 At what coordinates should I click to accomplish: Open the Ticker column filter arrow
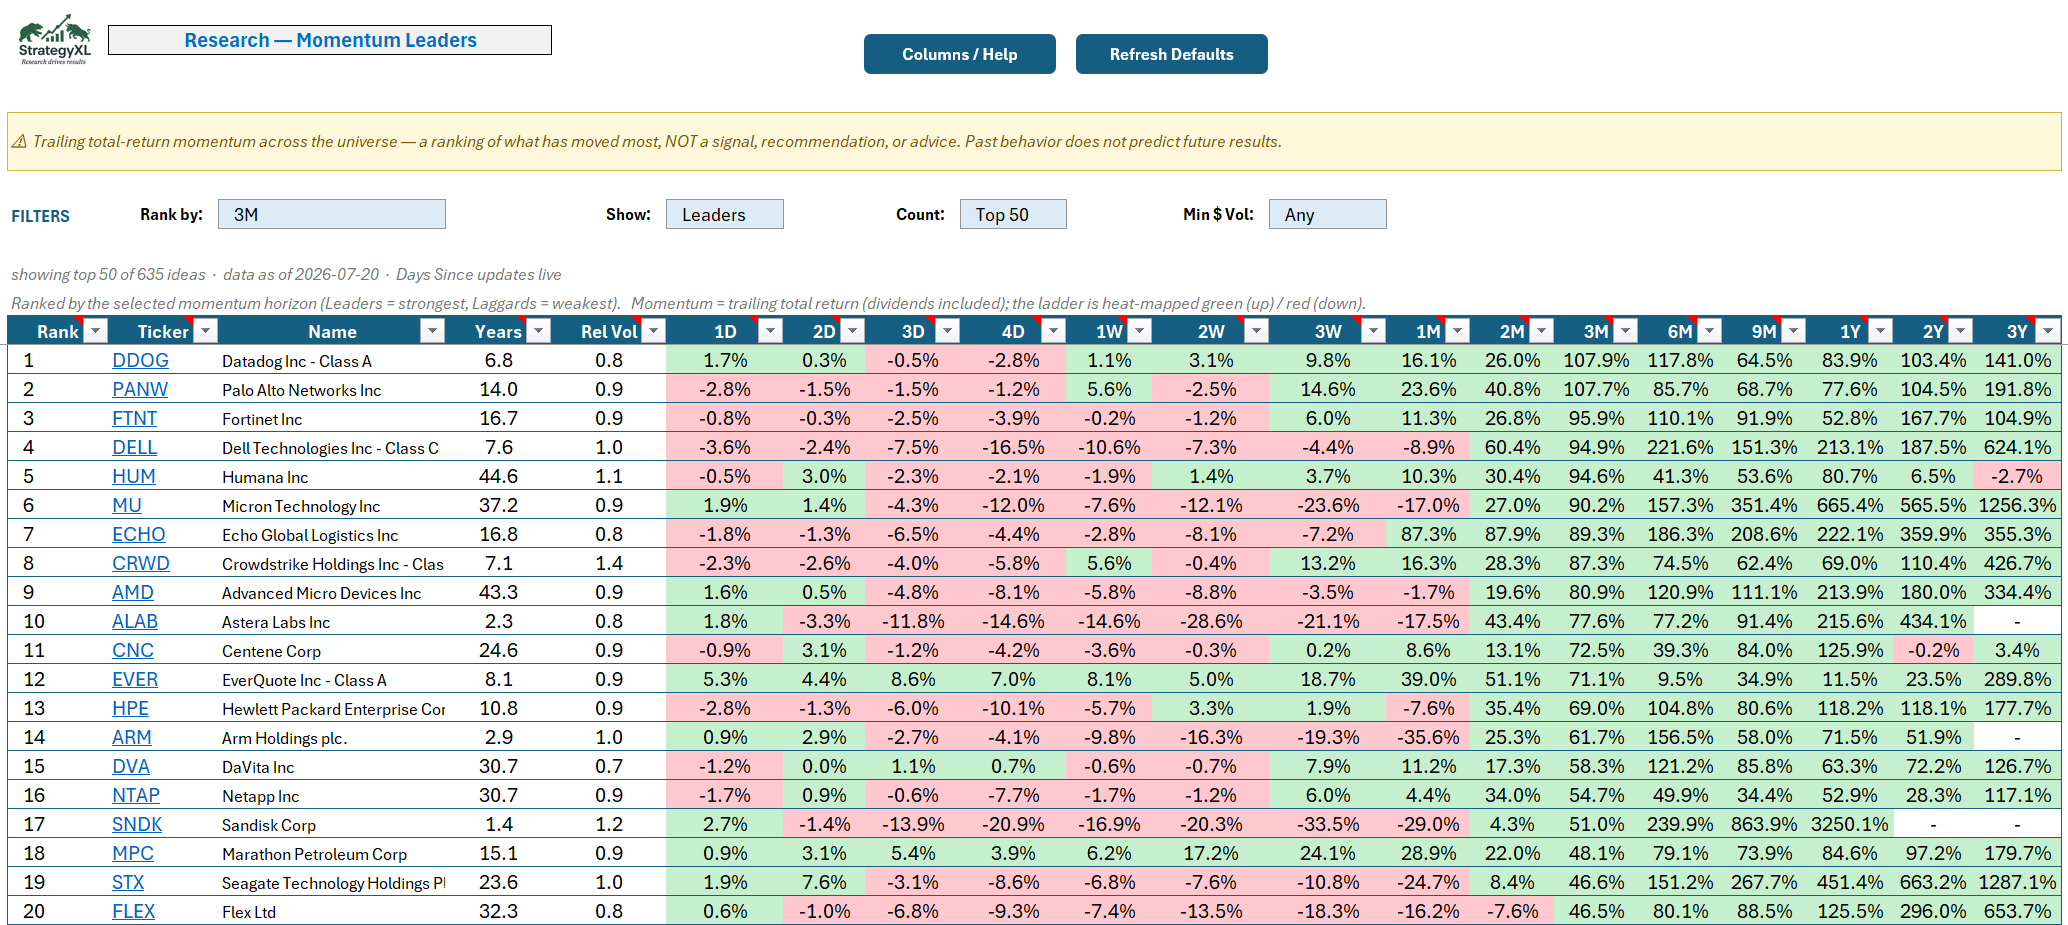[204, 331]
